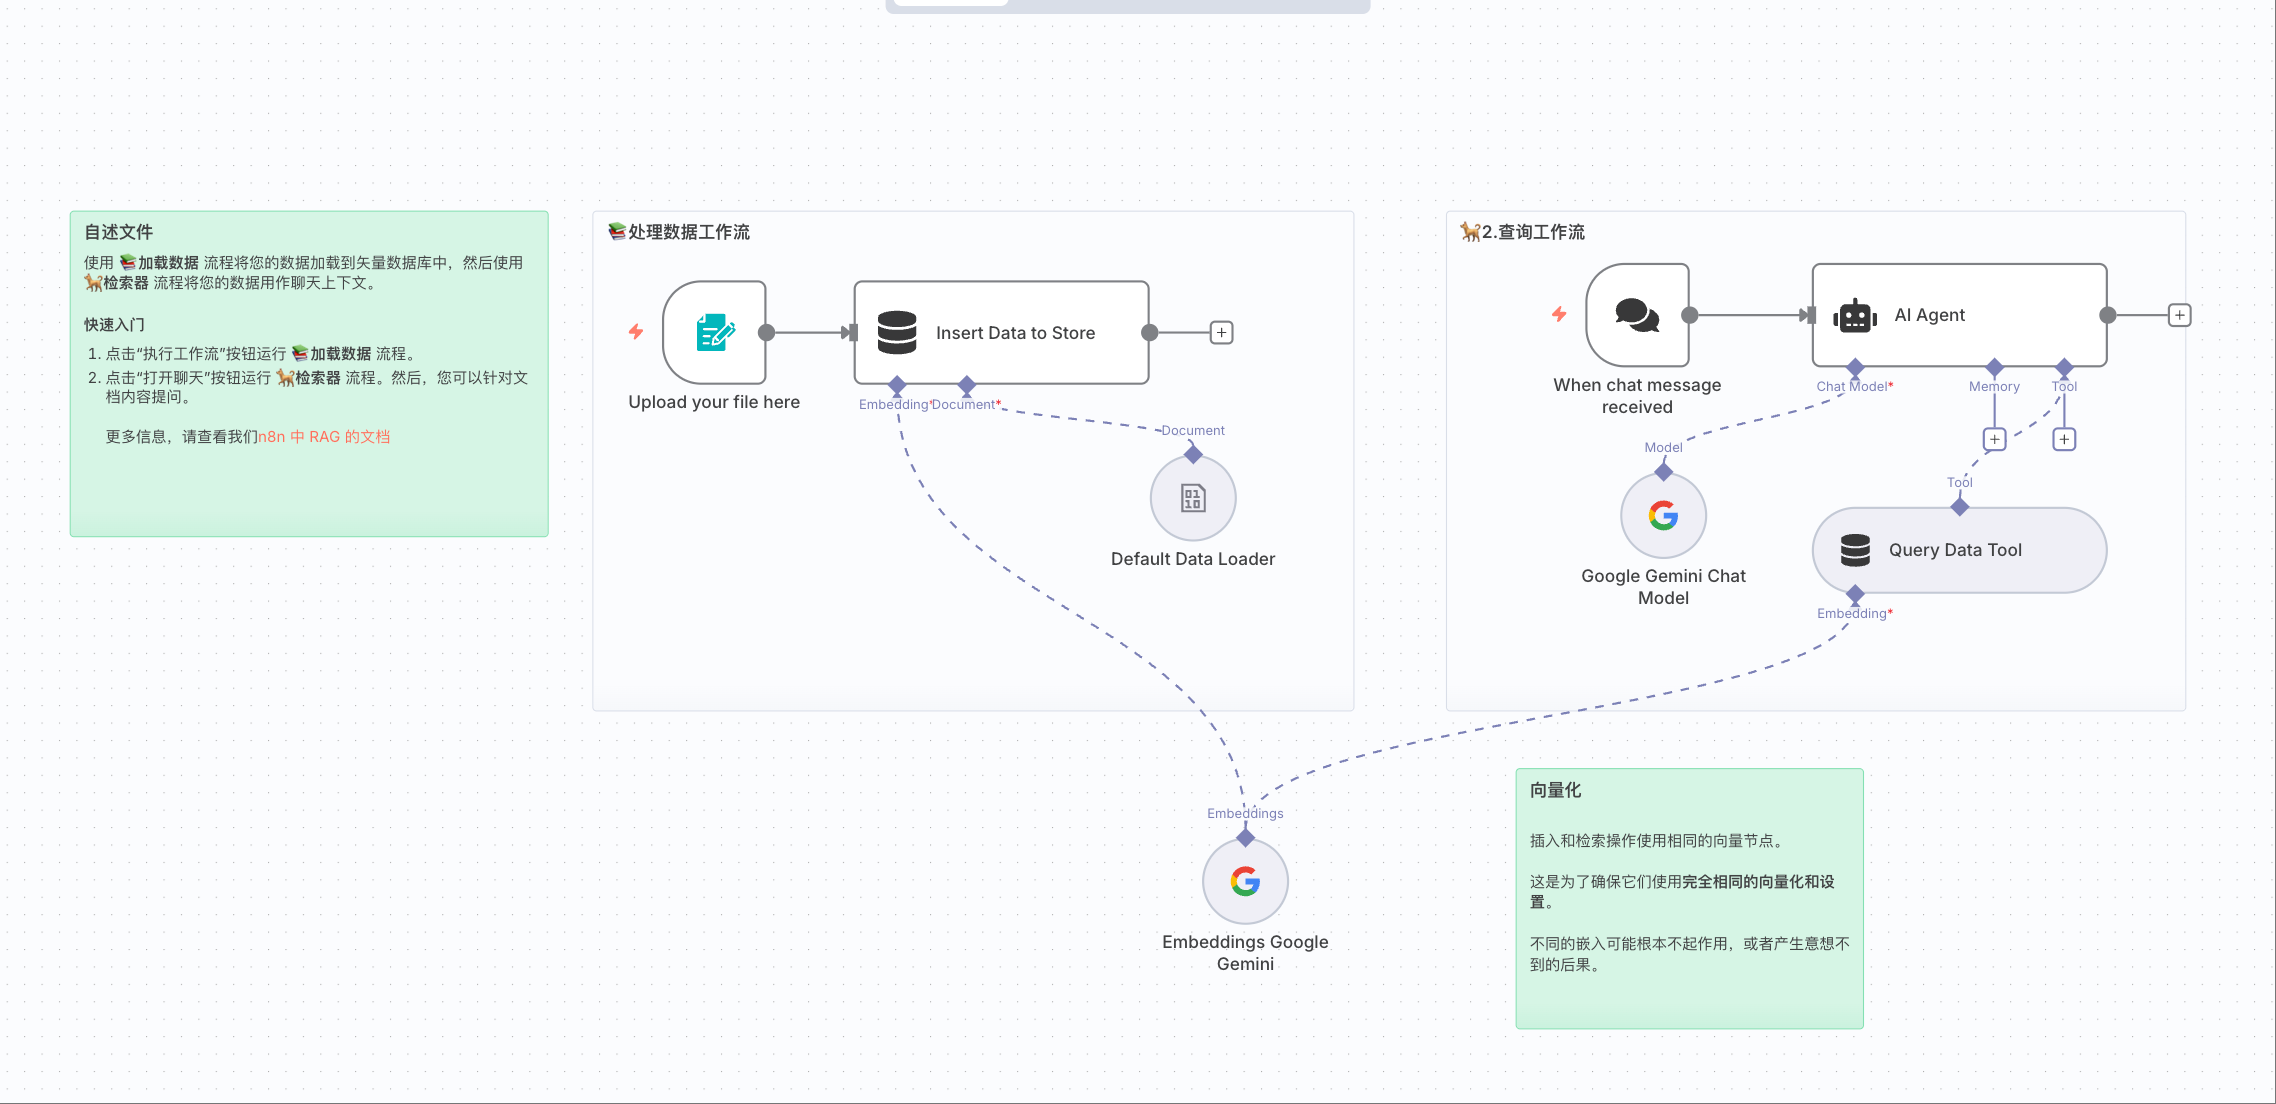2276x1104 pixels.
Task: Click the Embeddings Google Gemini label
Action: pos(1245,953)
